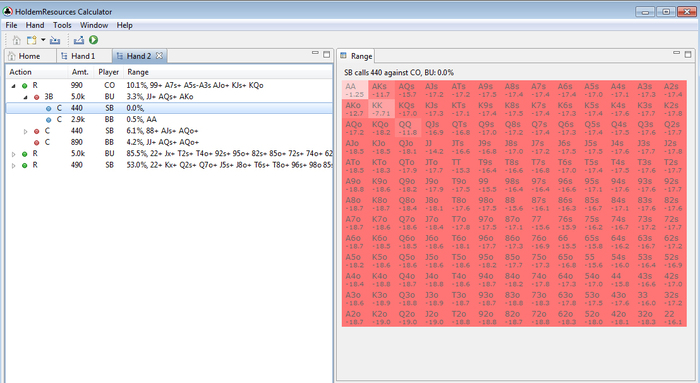The height and width of the screenshot is (383, 700).
Task: Click the A2o cell in the range grid
Action: [355, 317]
